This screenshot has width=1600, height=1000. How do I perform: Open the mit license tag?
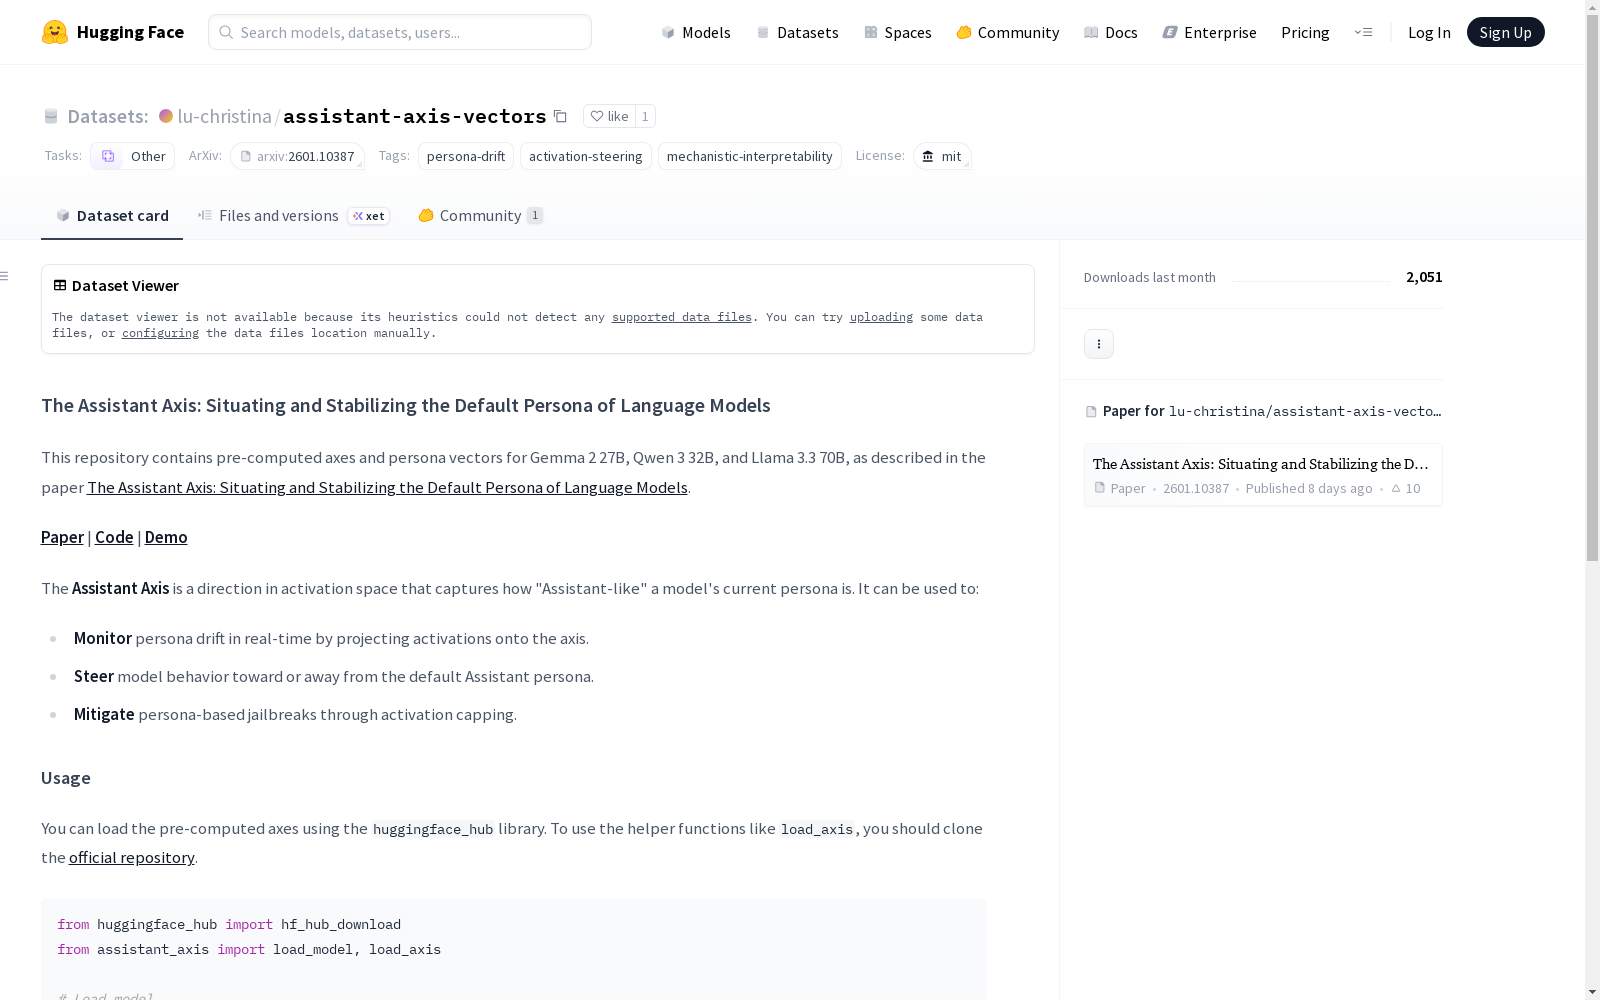[942, 156]
